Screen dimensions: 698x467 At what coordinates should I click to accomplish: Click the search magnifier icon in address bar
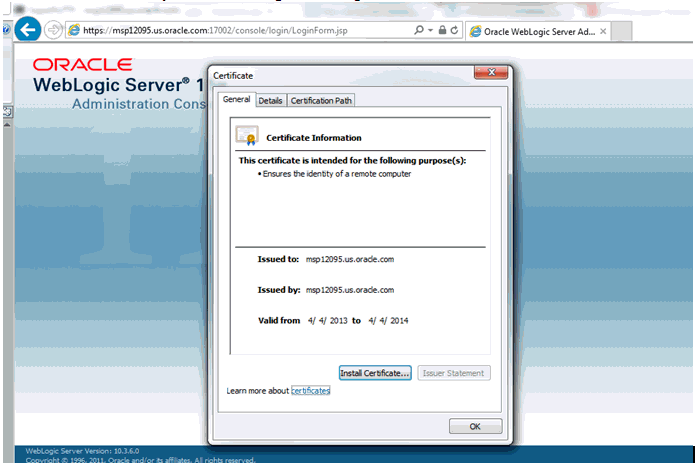pyautogui.click(x=418, y=30)
